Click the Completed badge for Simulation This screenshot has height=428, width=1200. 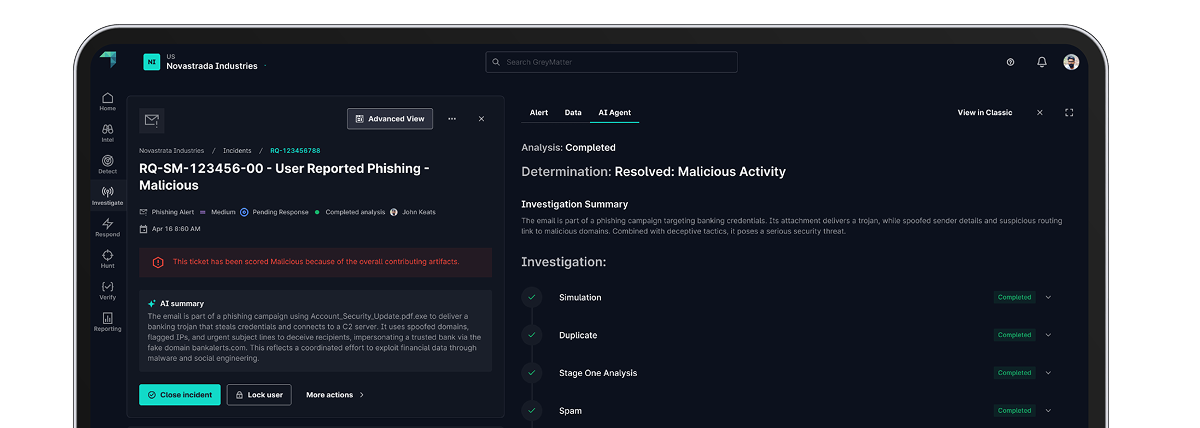coord(1014,297)
